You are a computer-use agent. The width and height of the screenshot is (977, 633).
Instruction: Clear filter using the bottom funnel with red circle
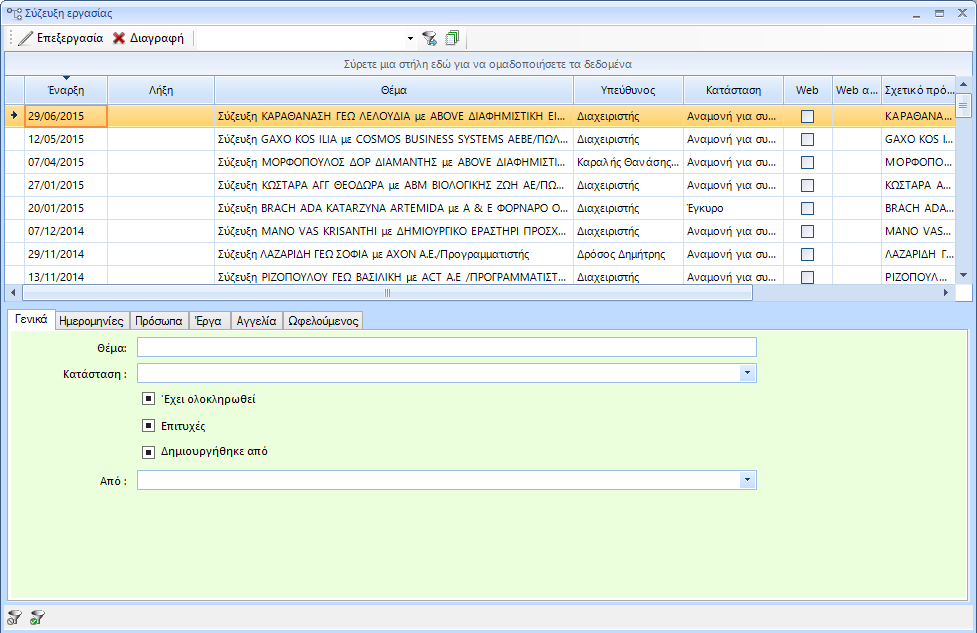pos(15,617)
